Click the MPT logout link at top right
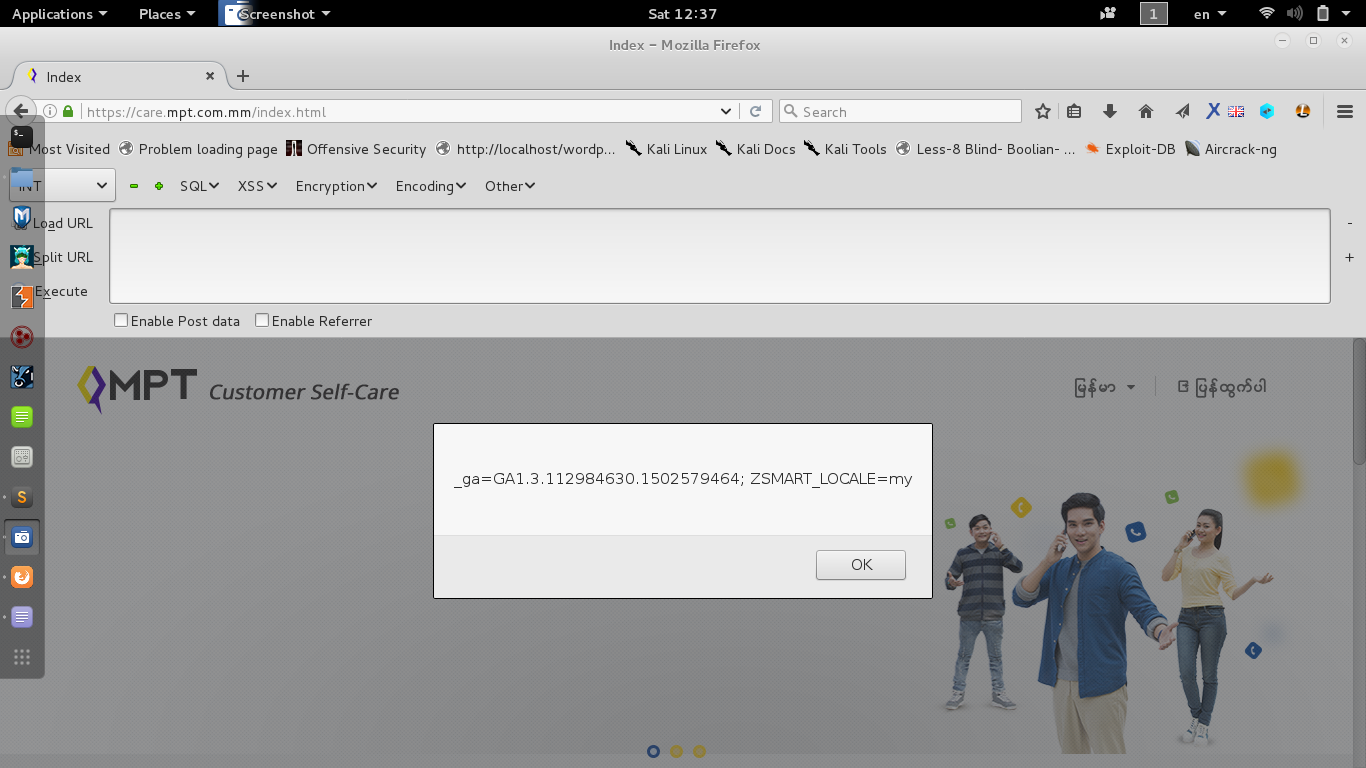 [1222, 387]
